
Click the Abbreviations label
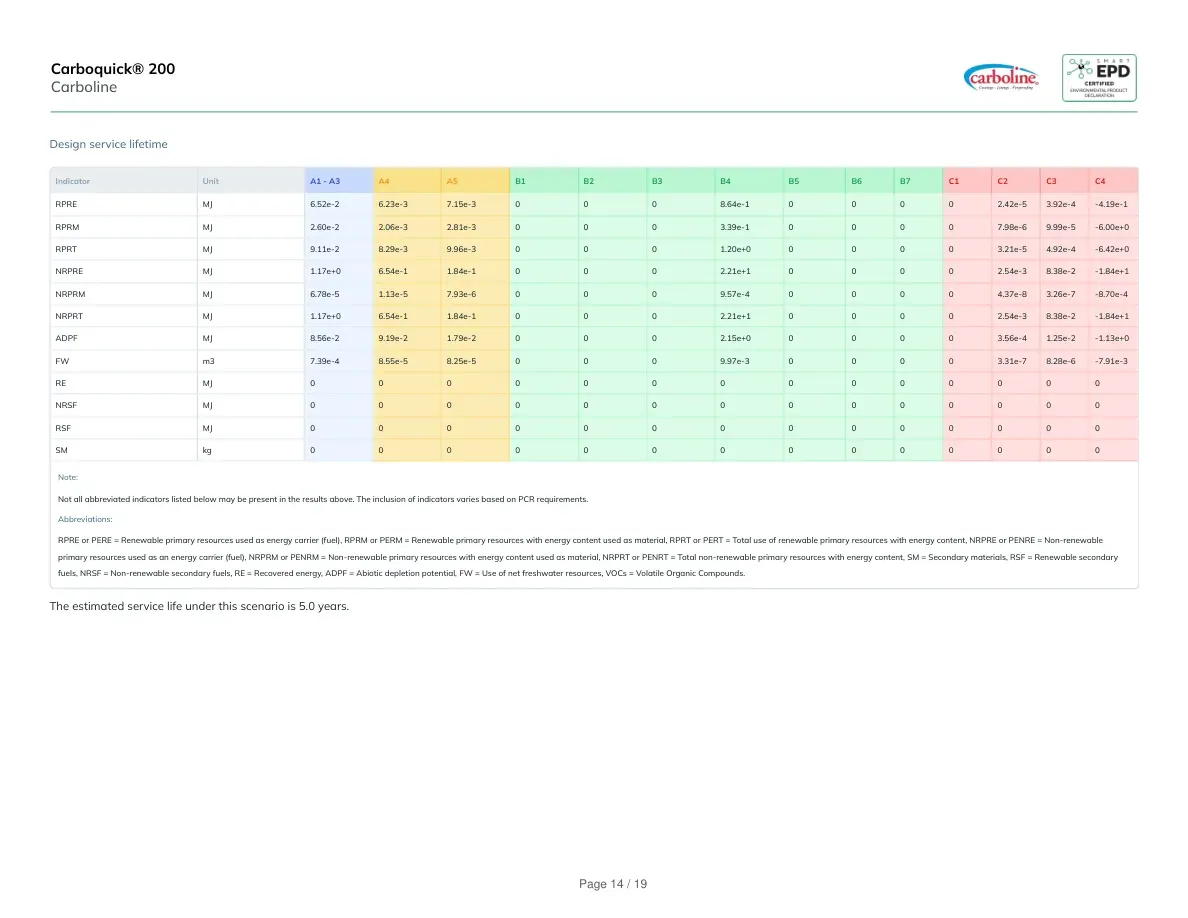(85, 520)
